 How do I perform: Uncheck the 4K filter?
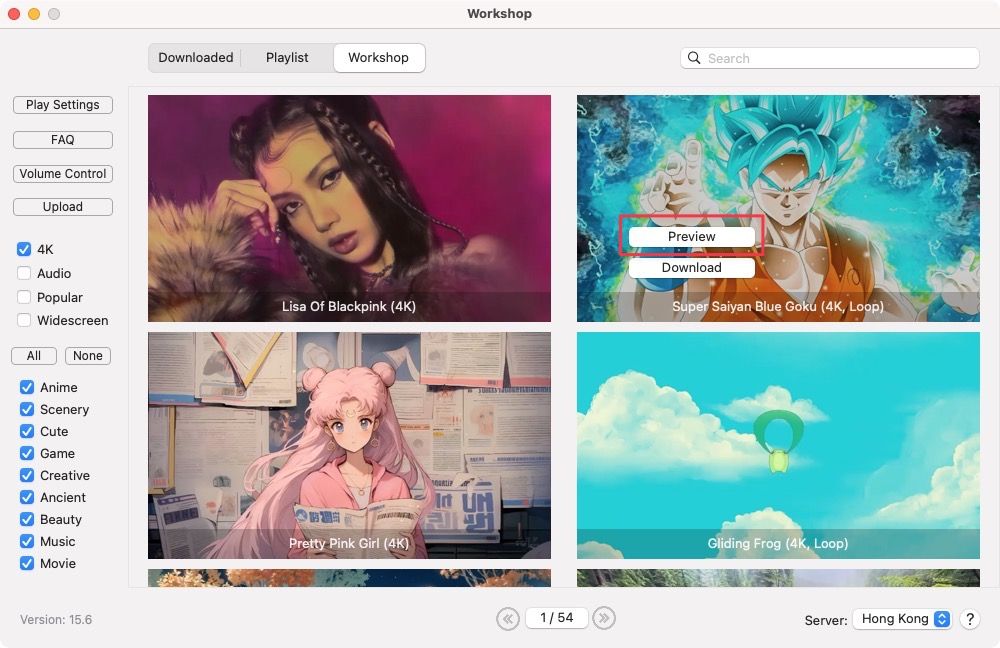[x=25, y=249]
